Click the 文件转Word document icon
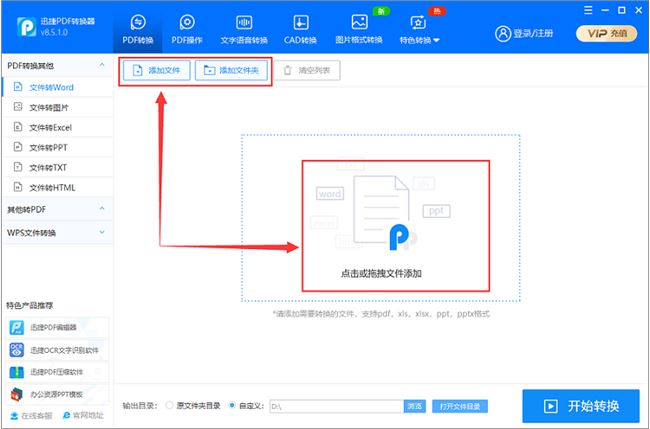This screenshot has width=650, height=429. [x=18, y=87]
